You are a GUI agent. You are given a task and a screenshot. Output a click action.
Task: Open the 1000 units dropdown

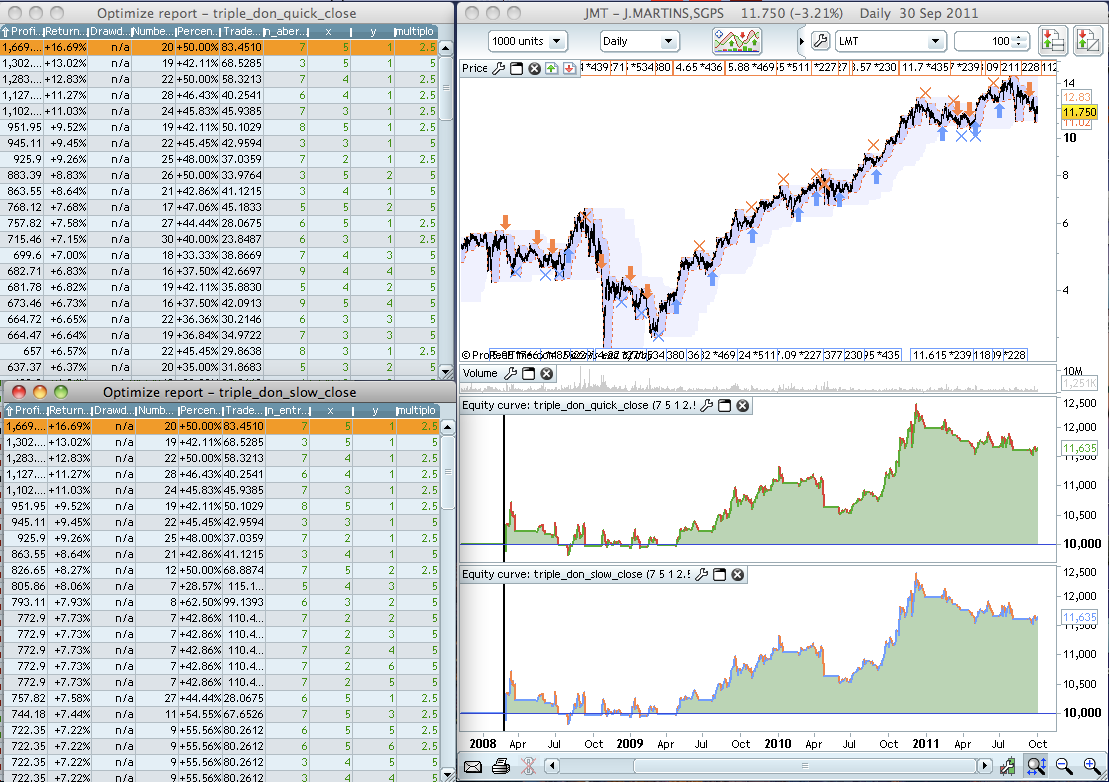click(x=527, y=41)
